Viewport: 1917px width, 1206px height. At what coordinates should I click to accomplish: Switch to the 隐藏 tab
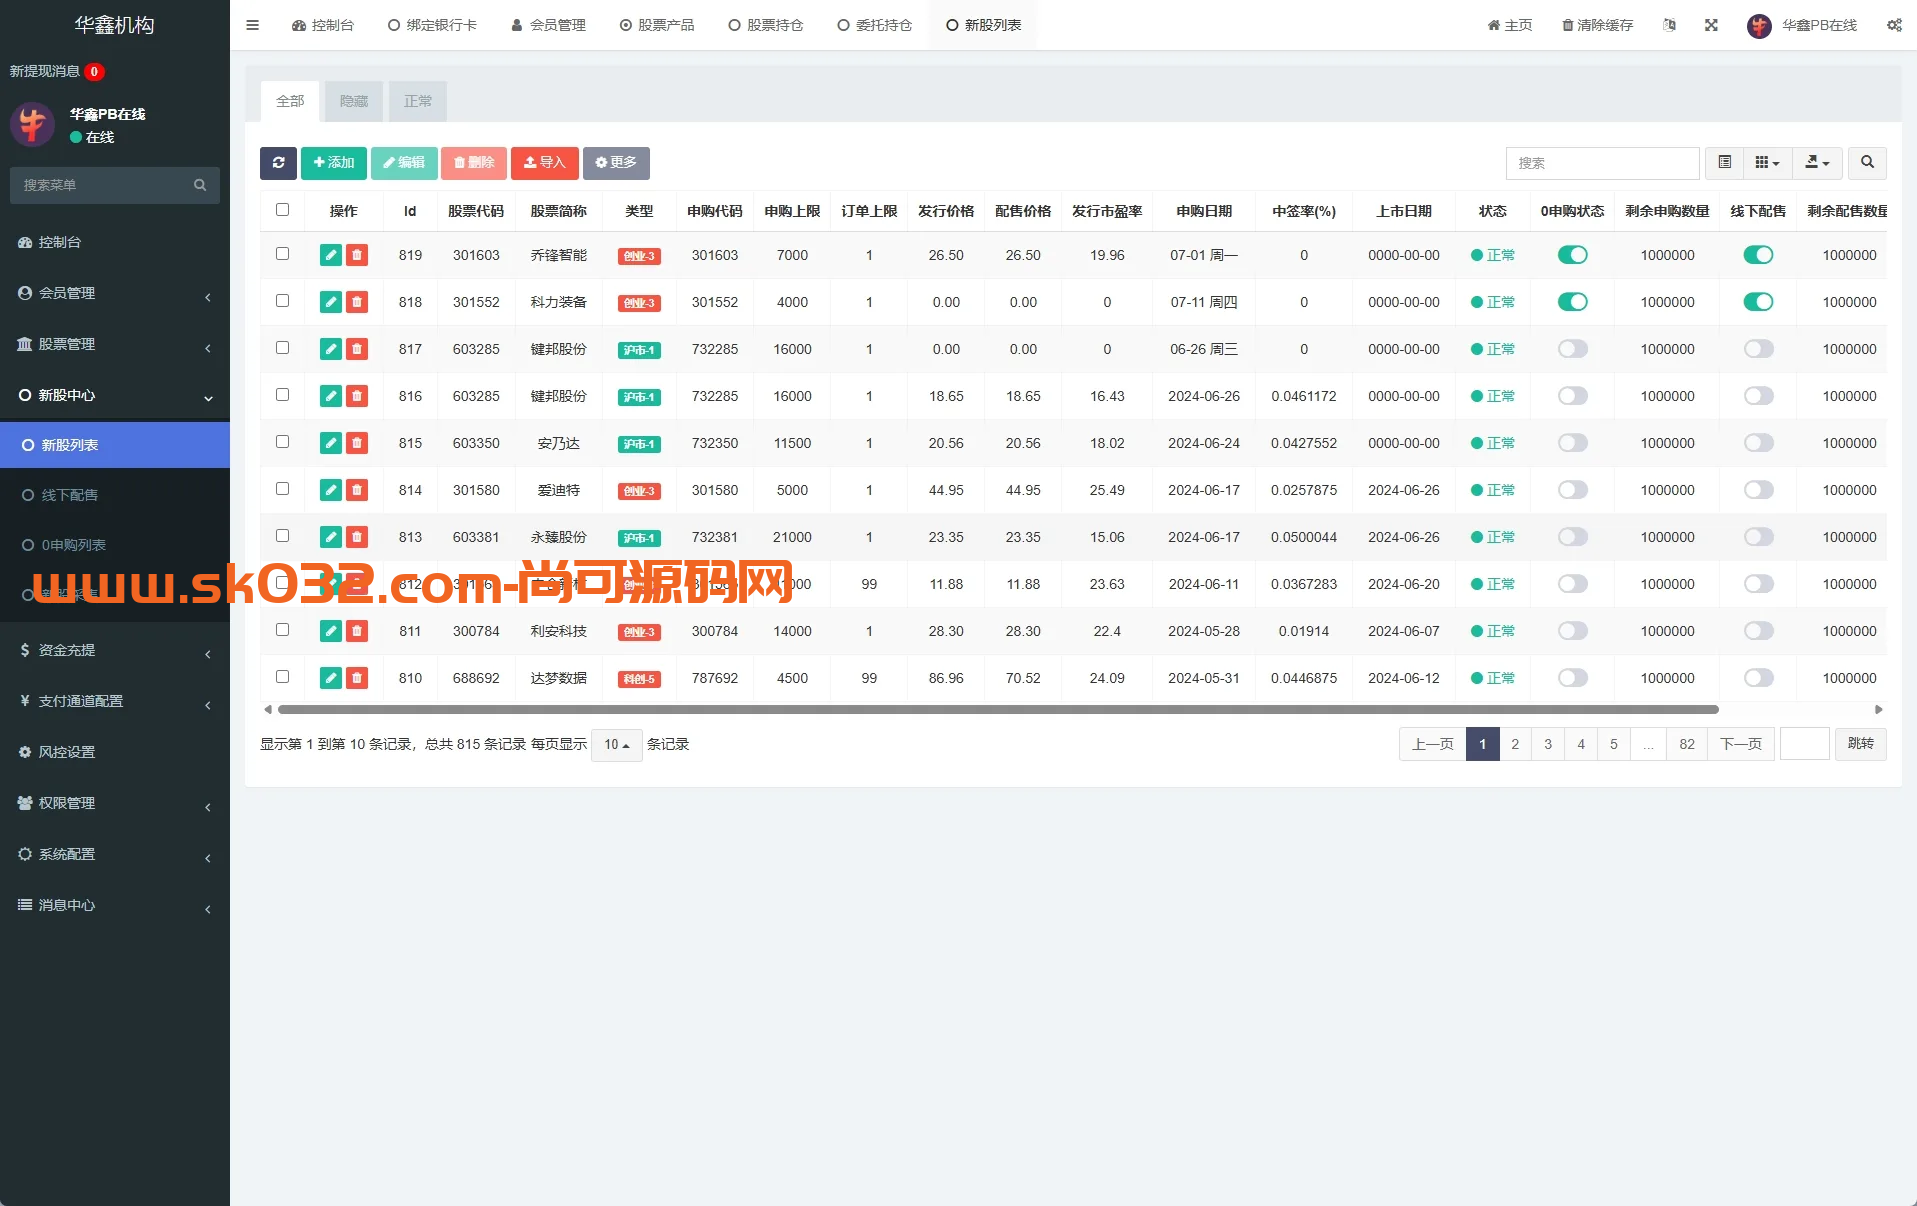click(x=353, y=101)
